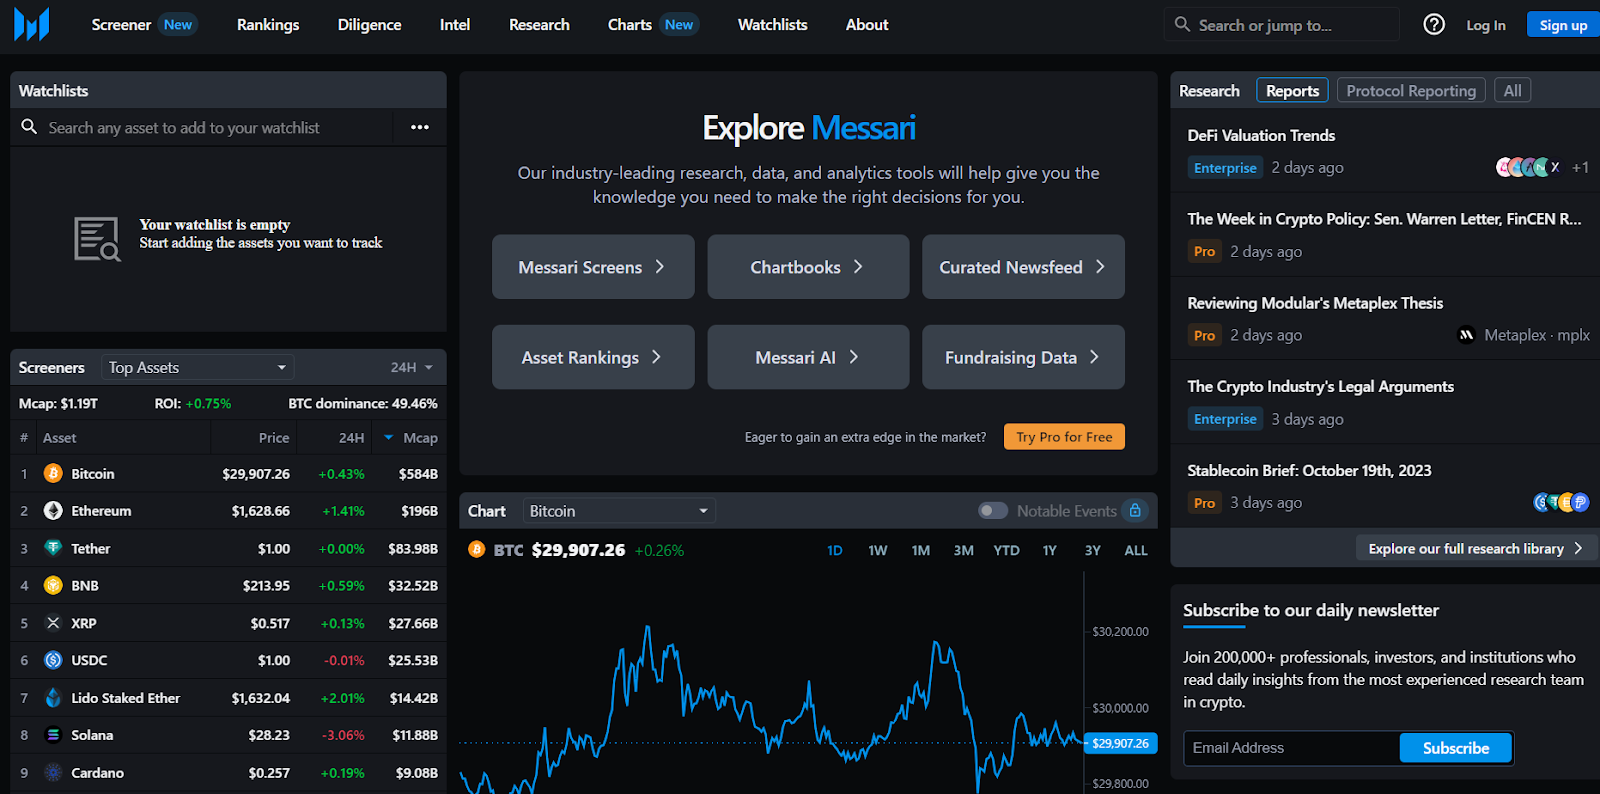Open Charts in top navigation
The width and height of the screenshot is (1600, 794).
(630, 25)
